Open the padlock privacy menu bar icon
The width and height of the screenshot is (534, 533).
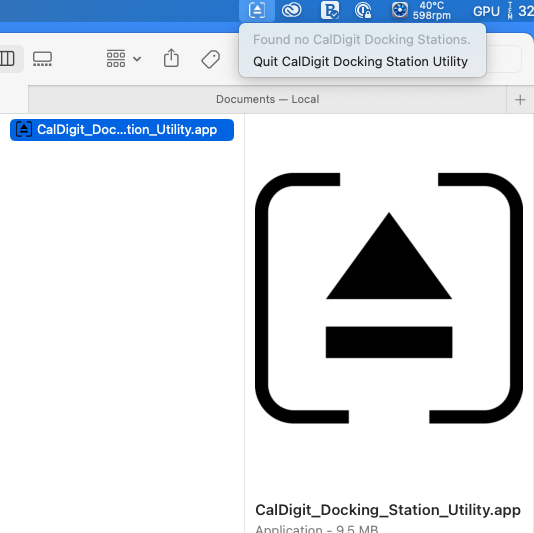tap(363, 11)
